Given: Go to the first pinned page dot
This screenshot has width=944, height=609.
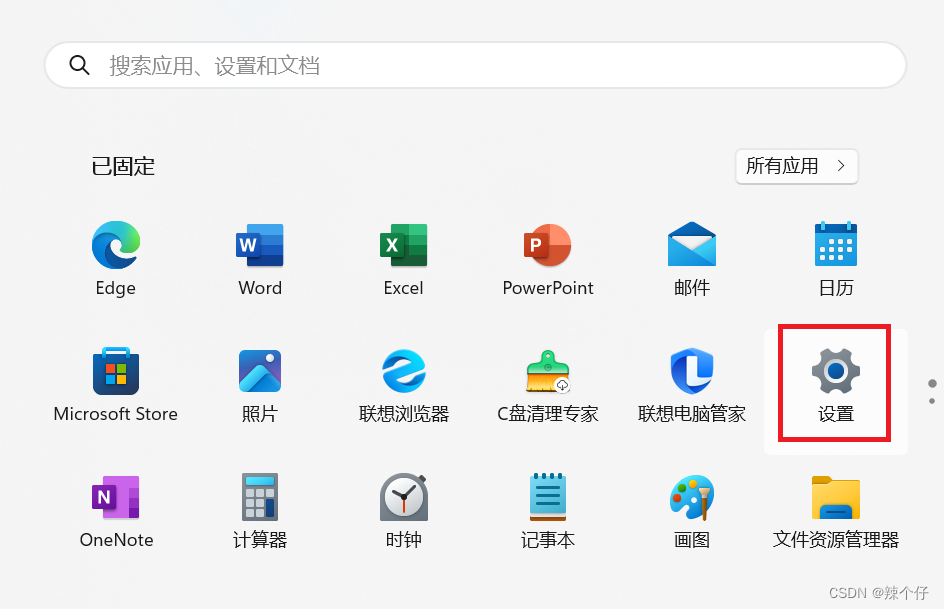Looking at the screenshot, I should 932,383.
